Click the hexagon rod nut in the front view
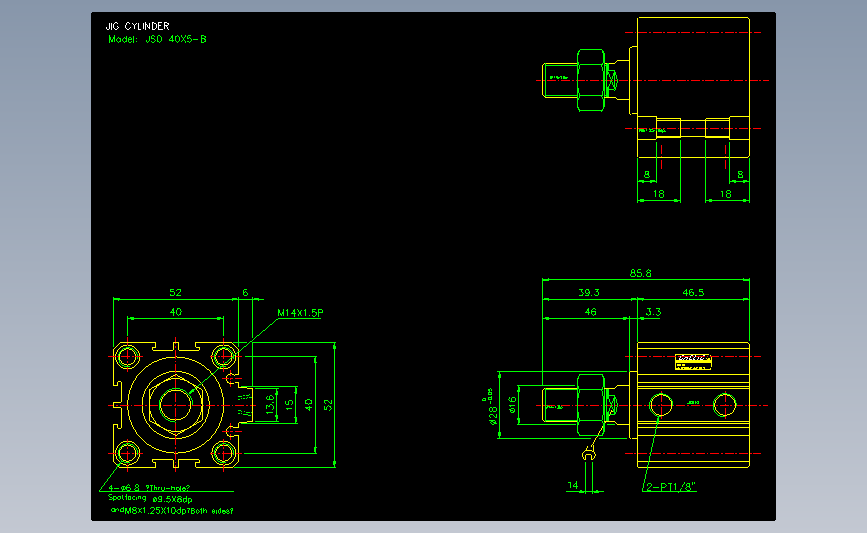The width and height of the screenshot is (867, 533). pyautogui.click(x=175, y=405)
